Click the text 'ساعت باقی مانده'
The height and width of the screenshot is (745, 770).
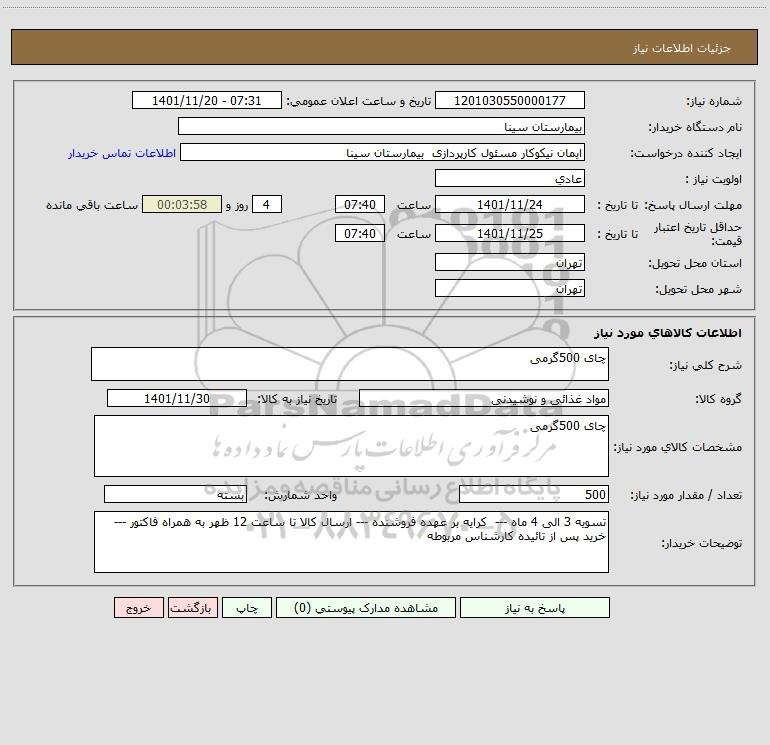coord(92,205)
